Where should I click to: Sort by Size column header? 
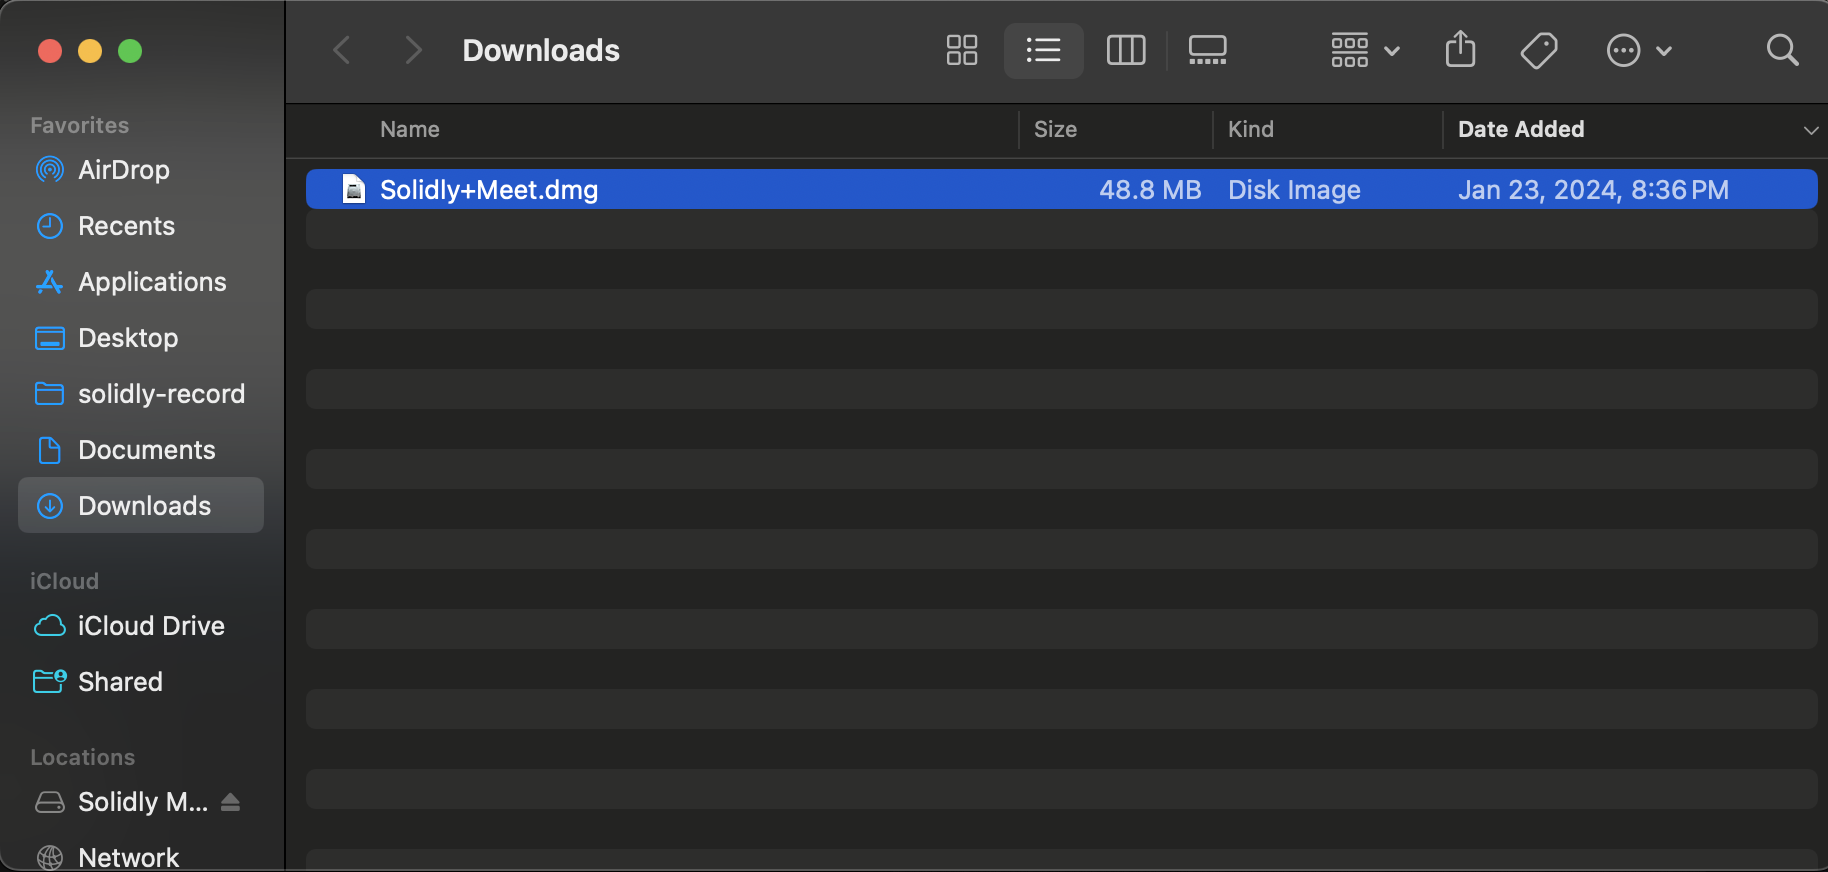point(1055,129)
